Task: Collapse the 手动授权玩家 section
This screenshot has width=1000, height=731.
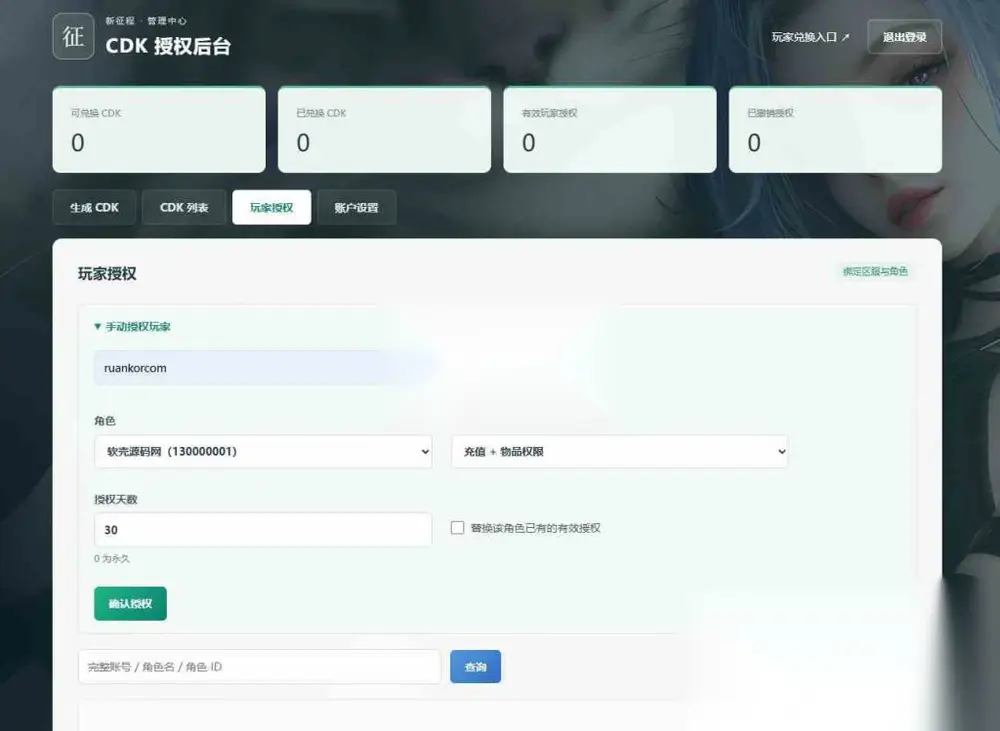Action: 133,327
